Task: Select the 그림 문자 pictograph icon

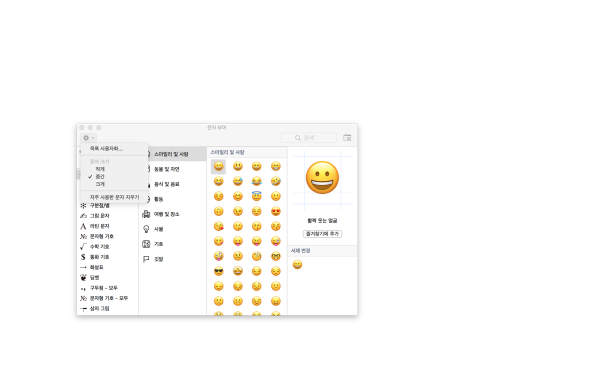Action: pyautogui.click(x=83, y=216)
